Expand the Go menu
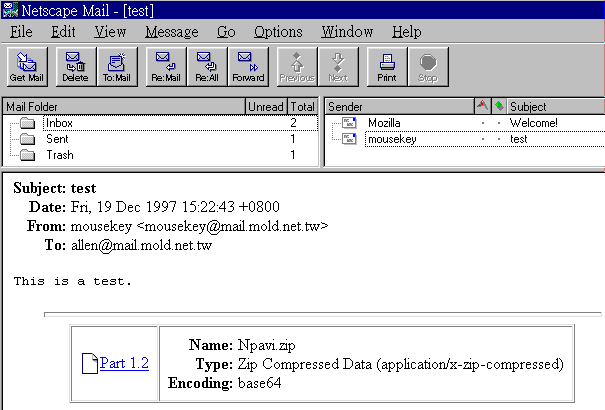Image resolution: width=605 pixels, height=410 pixels. coord(226,32)
